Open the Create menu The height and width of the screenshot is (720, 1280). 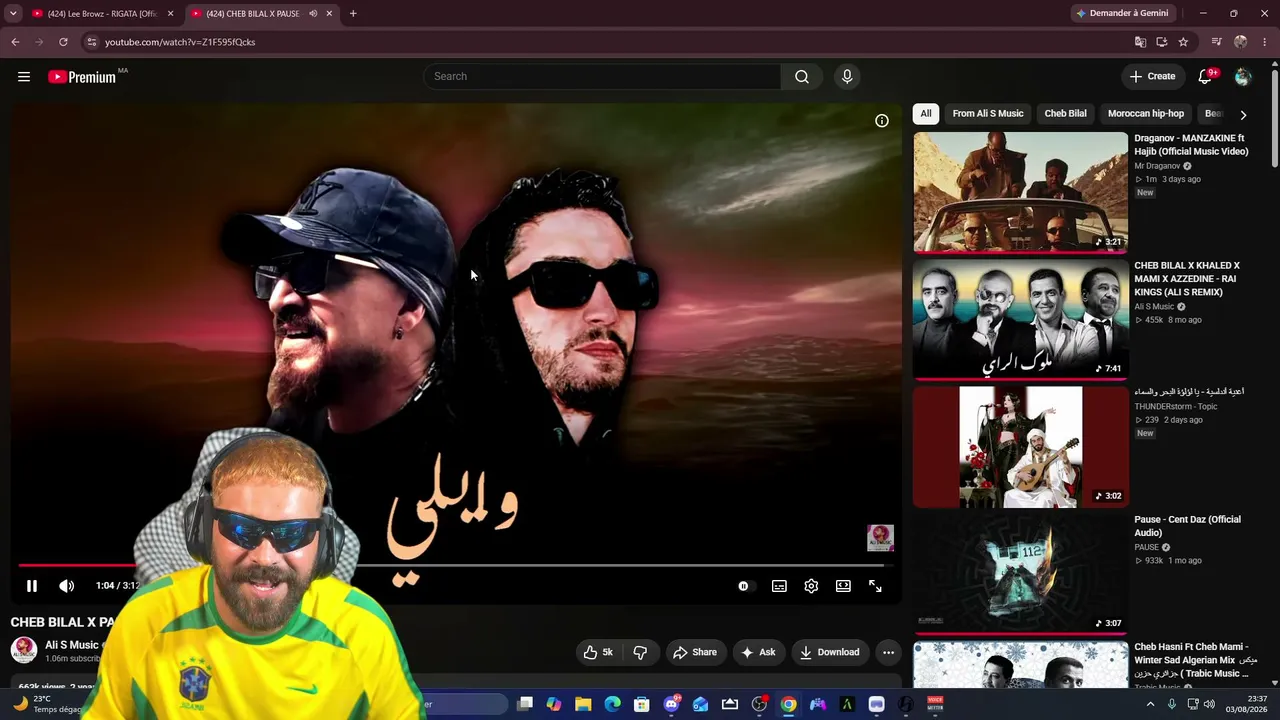[1152, 76]
